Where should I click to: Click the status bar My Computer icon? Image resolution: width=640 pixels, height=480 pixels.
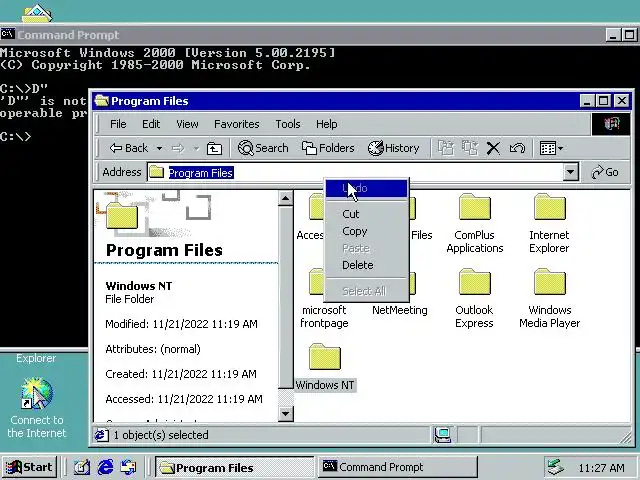(x=443, y=435)
